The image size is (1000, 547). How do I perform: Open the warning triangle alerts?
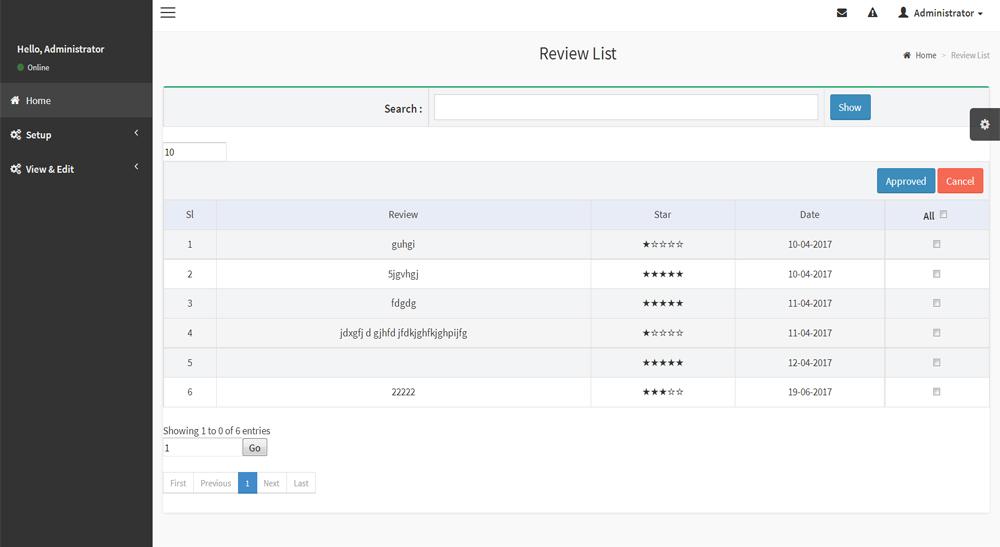(872, 13)
